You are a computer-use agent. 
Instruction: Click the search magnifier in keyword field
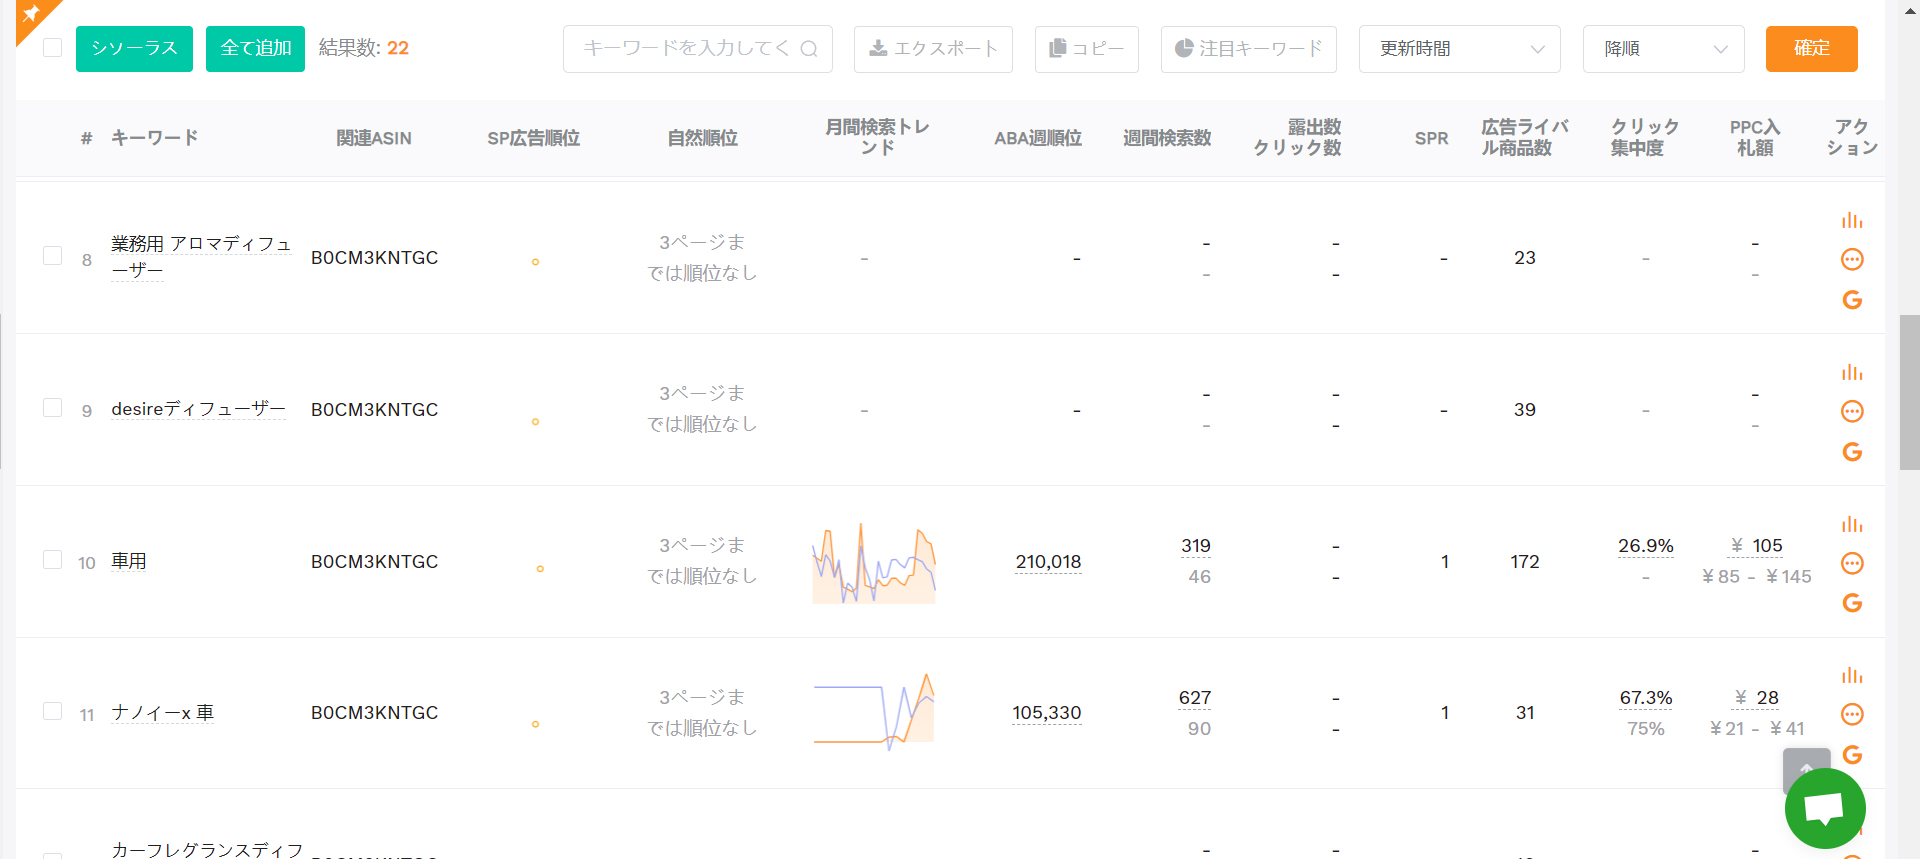tap(809, 48)
